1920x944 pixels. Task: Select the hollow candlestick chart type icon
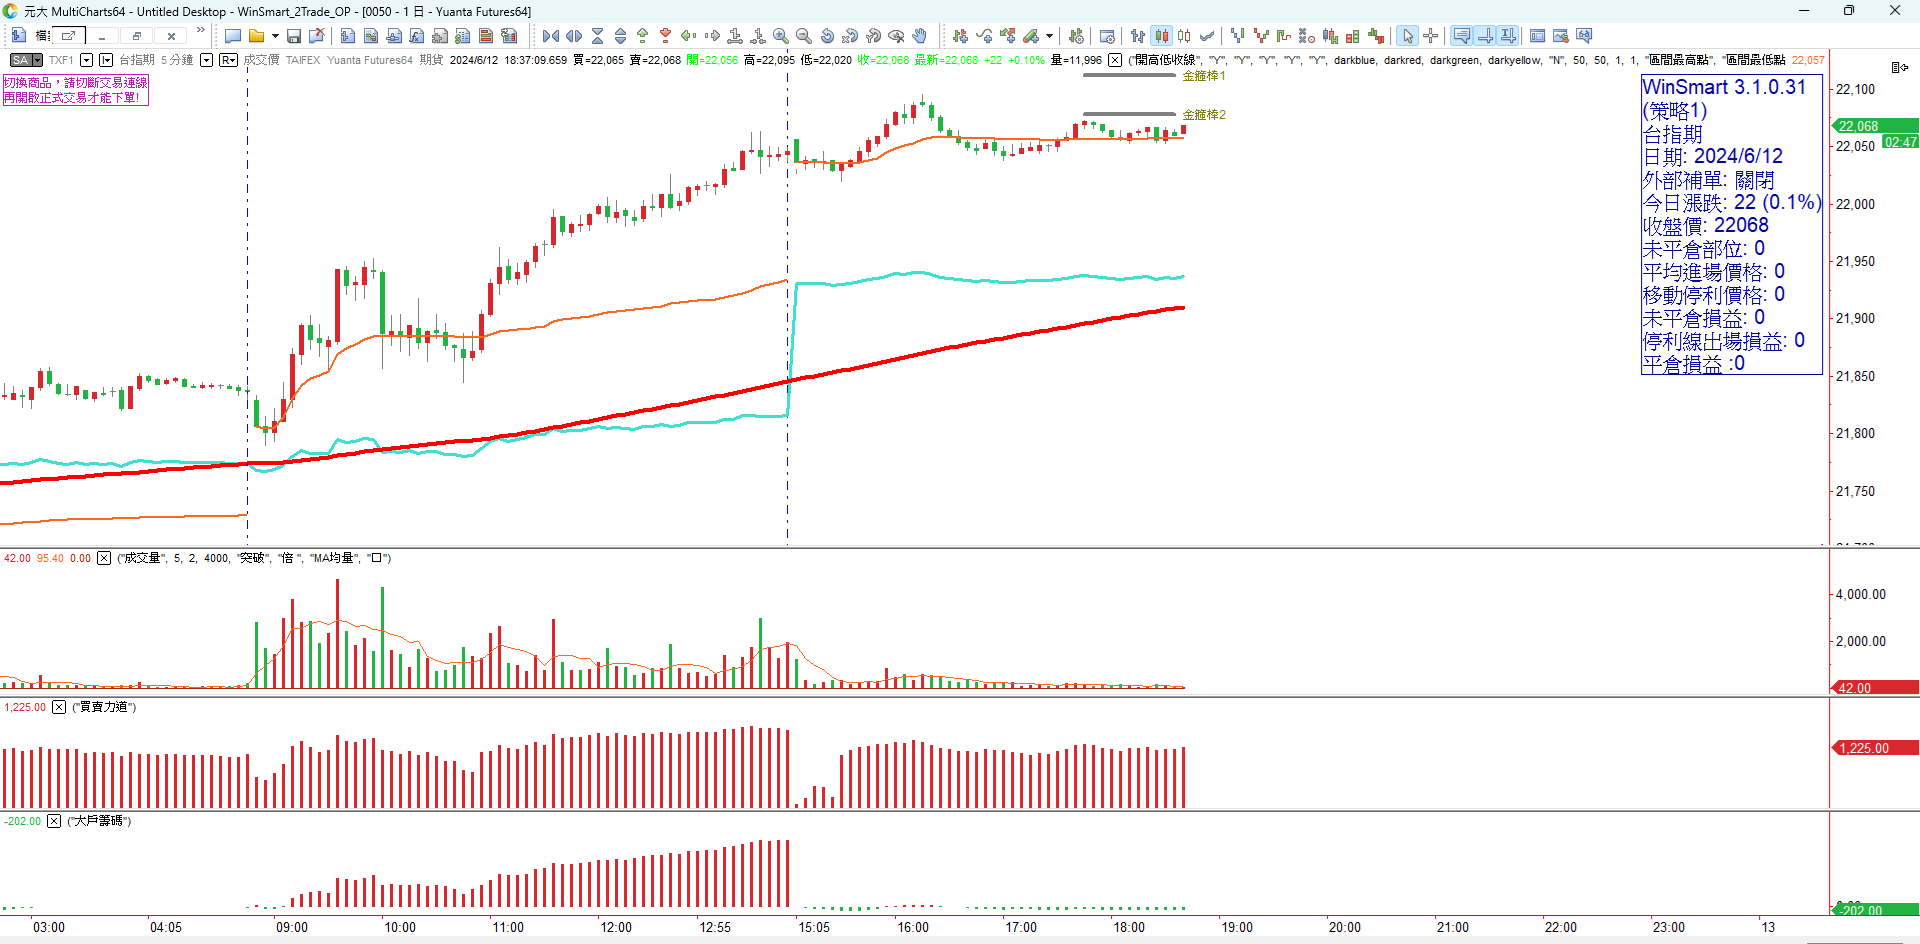[x=1184, y=36]
